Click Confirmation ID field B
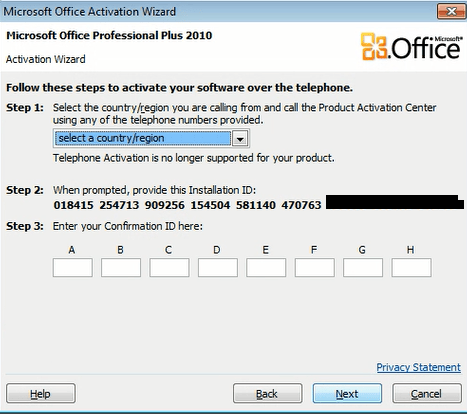Image resolution: width=467 pixels, height=414 pixels. coord(121,267)
